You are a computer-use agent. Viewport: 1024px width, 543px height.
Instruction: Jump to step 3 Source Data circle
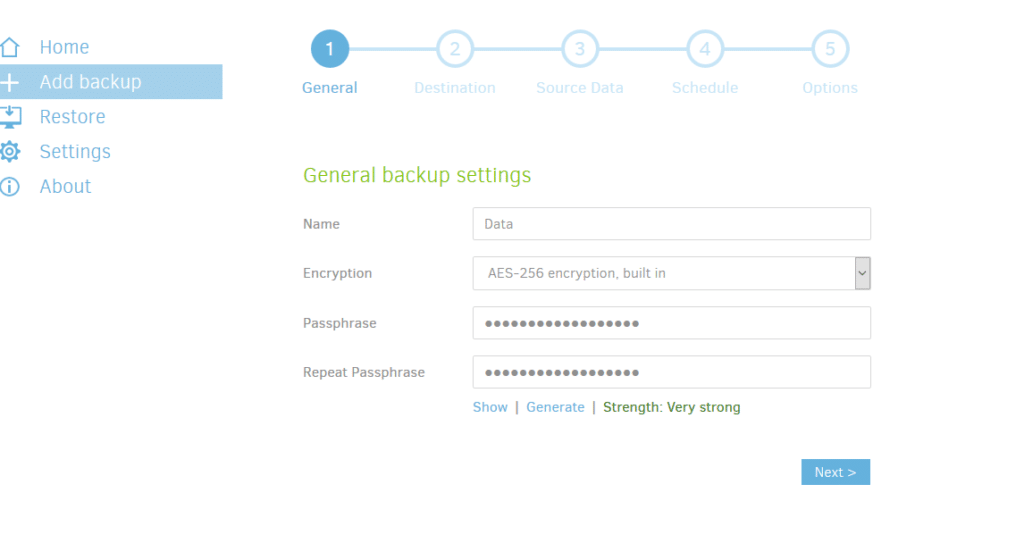click(580, 49)
